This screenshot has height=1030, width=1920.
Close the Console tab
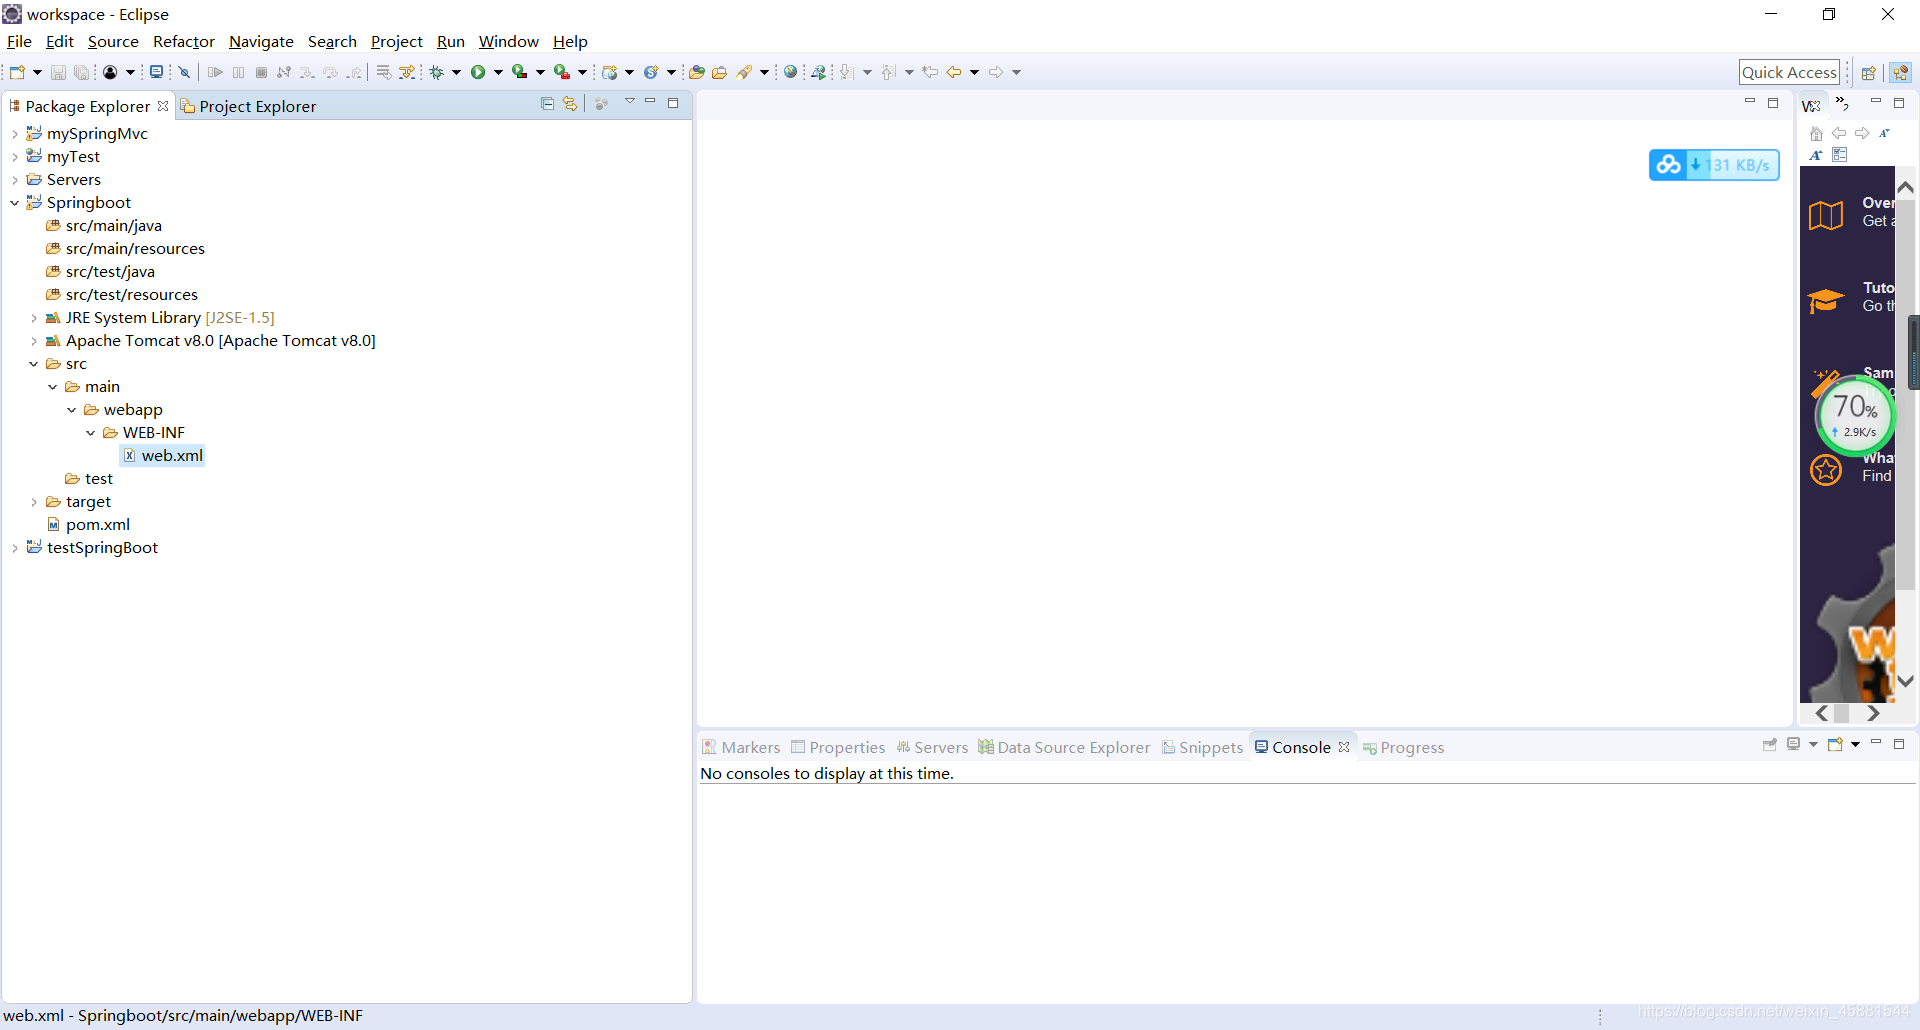point(1344,747)
